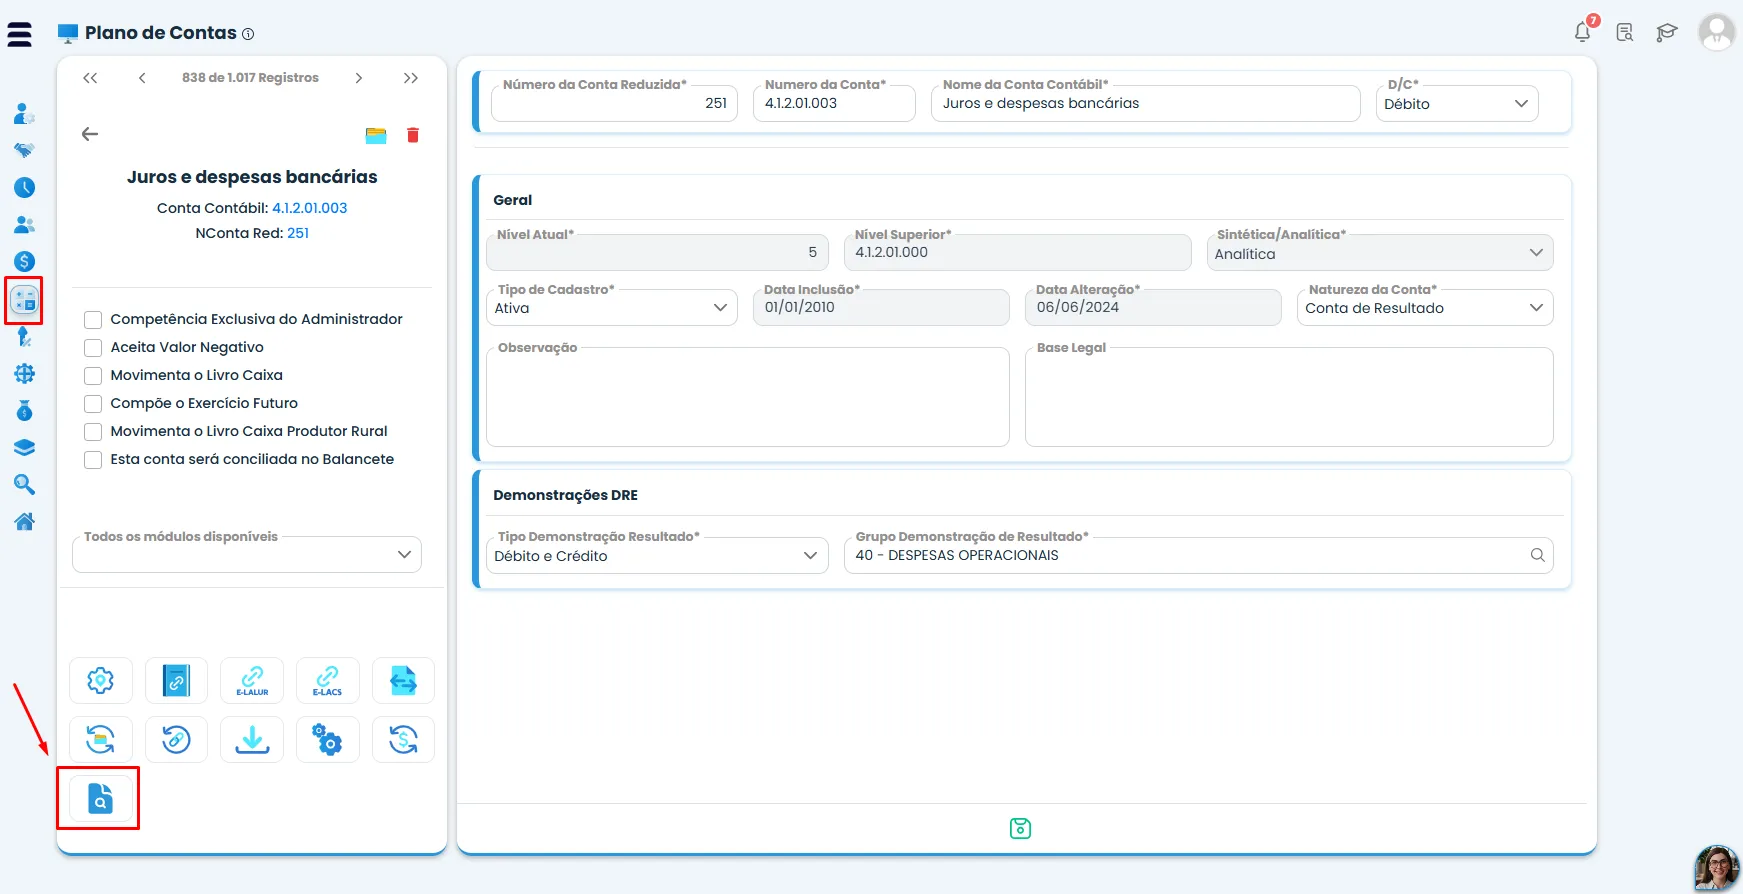
Task: Open the D/C Débito dropdown
Action: click(1457, 104)
